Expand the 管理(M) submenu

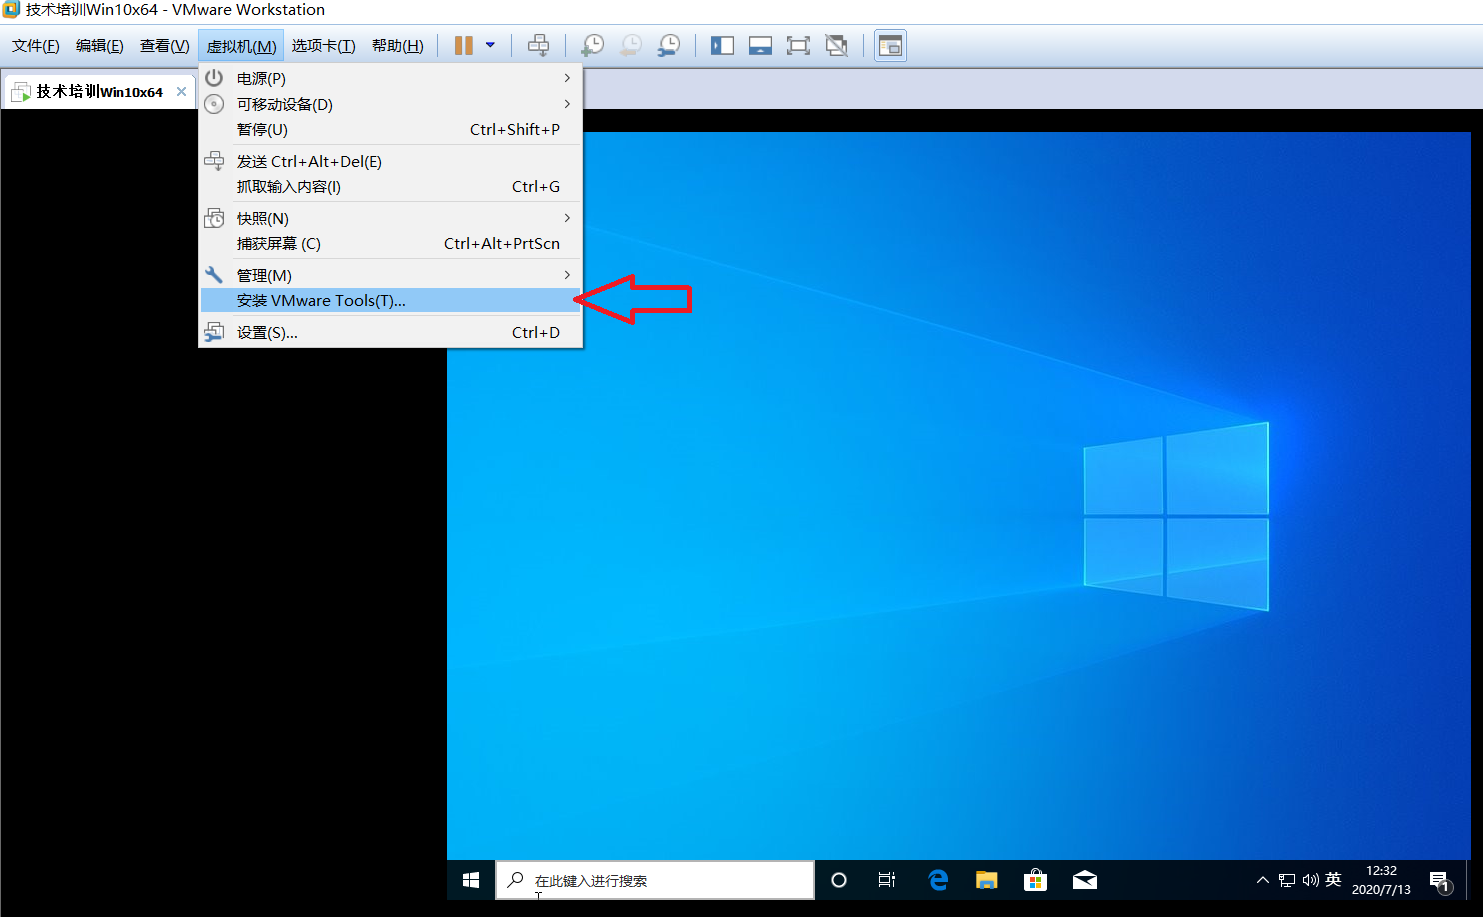pyautogui.click(x=390, y=275)
